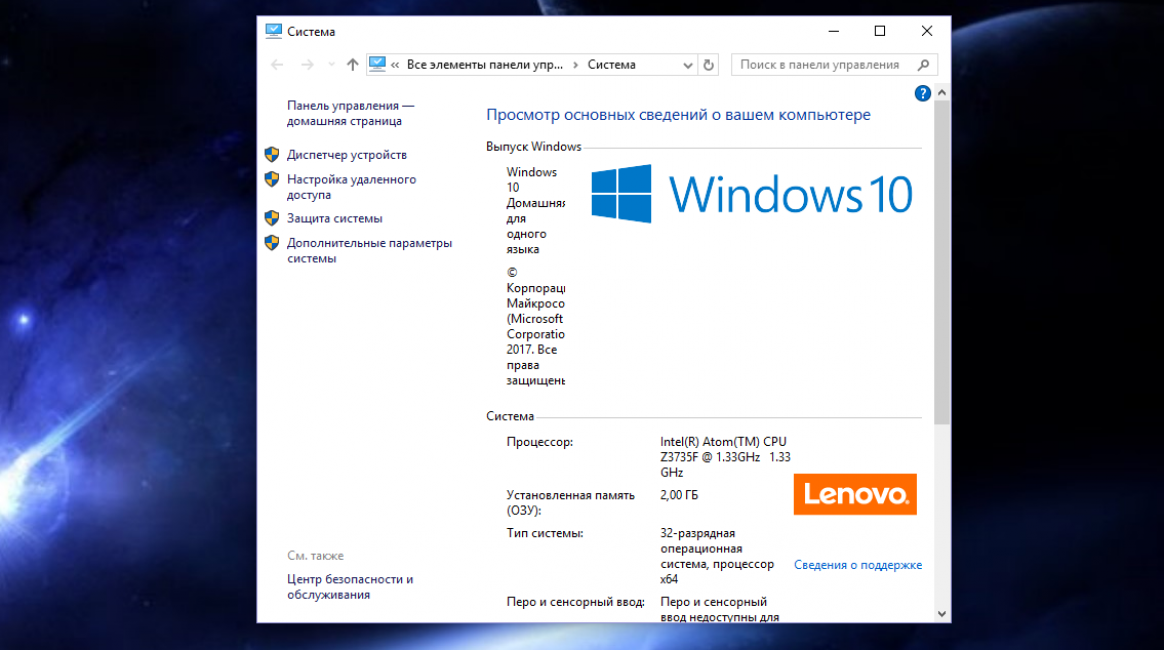Click the back navigation arrow
Screen dimensions: 1164x650
(x=277, y=65)
